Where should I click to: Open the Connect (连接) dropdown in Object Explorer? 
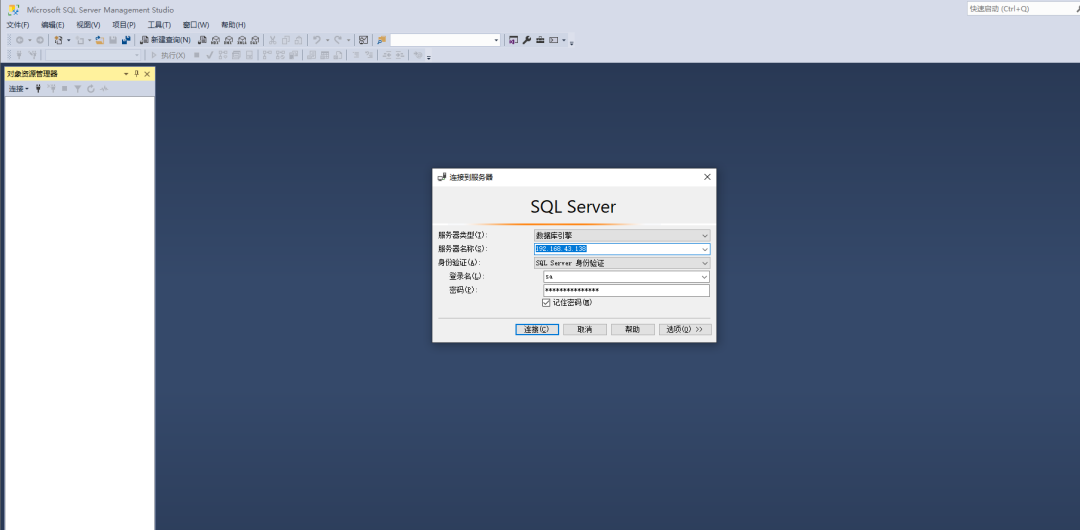tap(19, 88)
